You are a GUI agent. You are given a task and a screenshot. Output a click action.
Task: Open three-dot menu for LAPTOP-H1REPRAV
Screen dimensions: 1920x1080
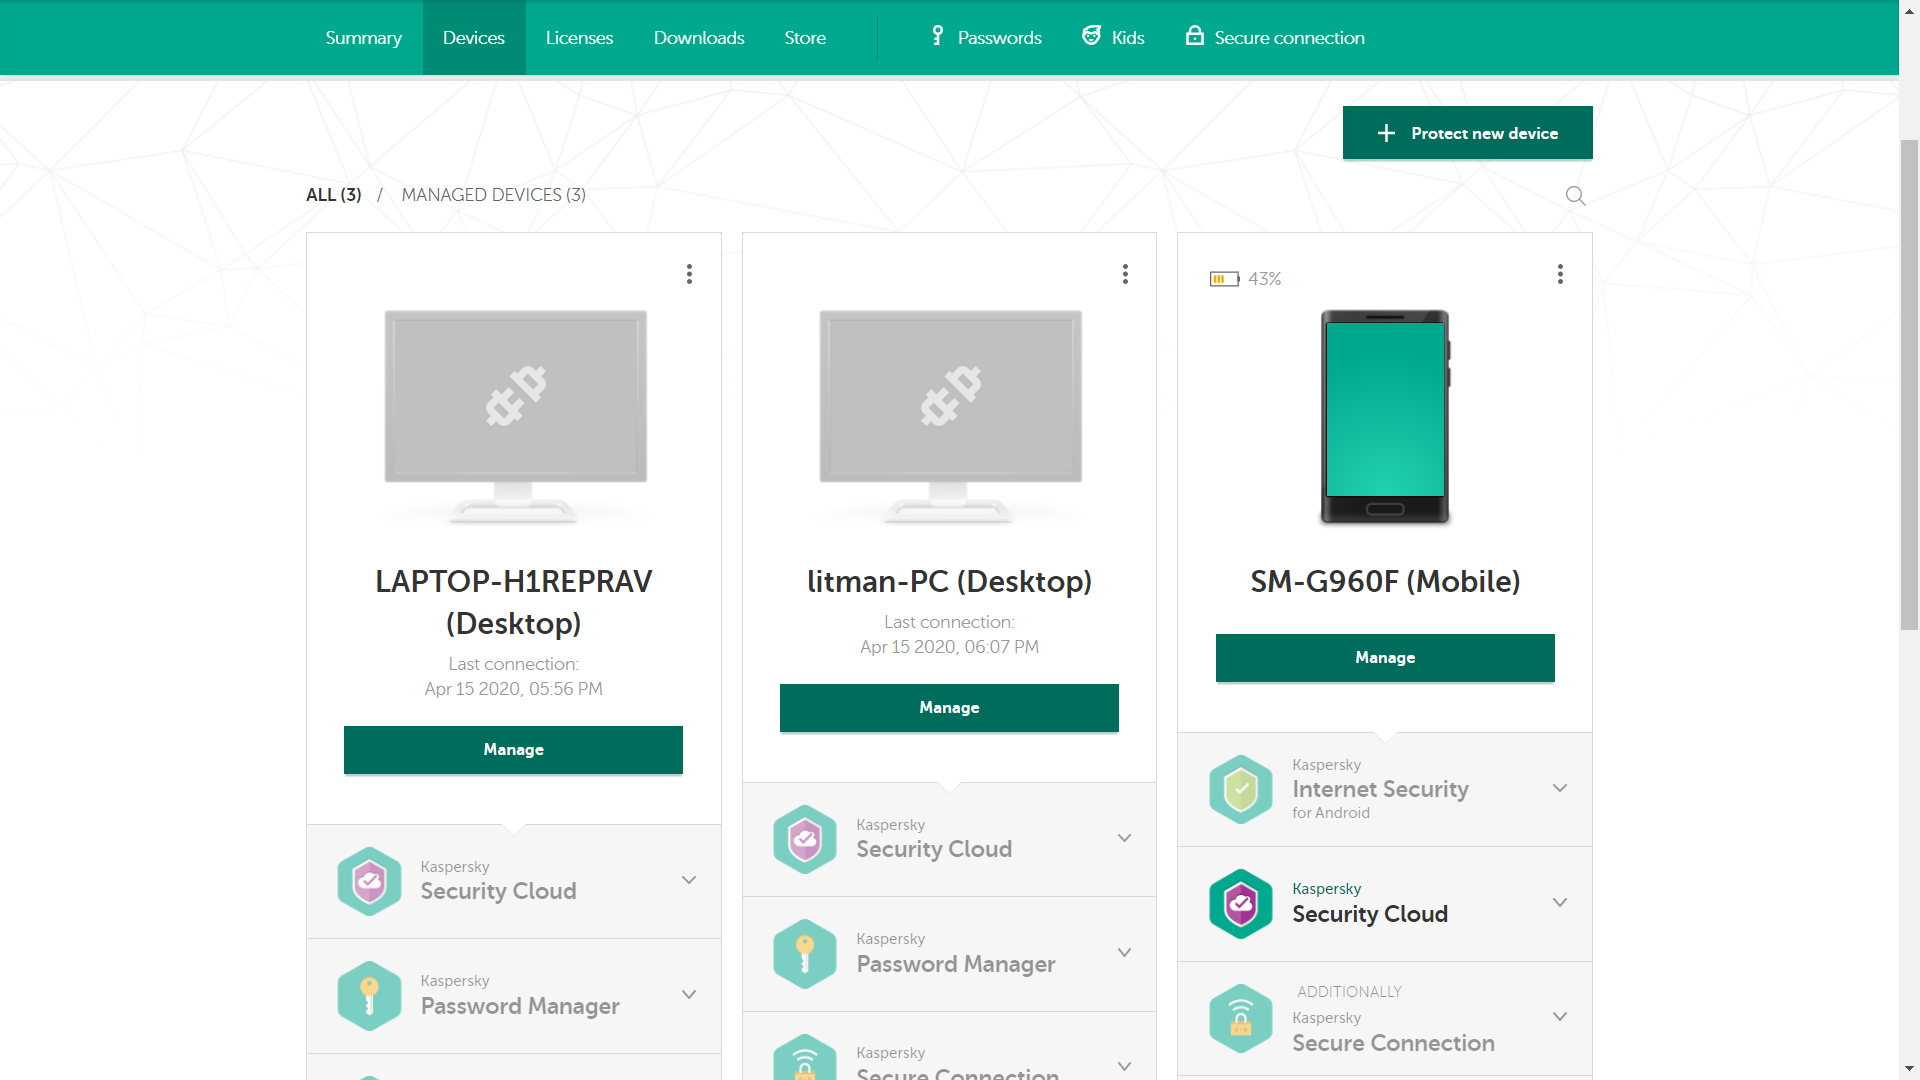click(689, 274)
